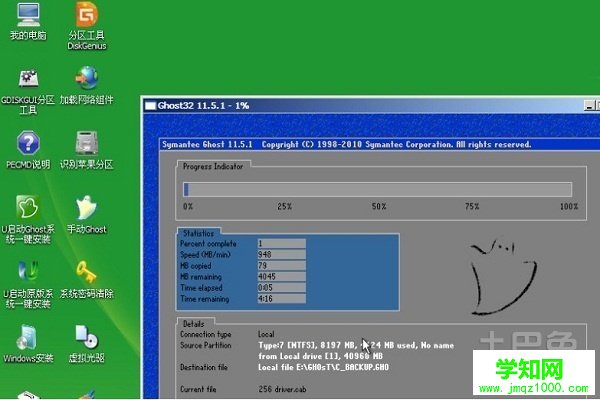This screenshot has height=400, width=600.
Task: Click the 25% progress marker label
Action: pyautogui.click(x=284, y=206)
